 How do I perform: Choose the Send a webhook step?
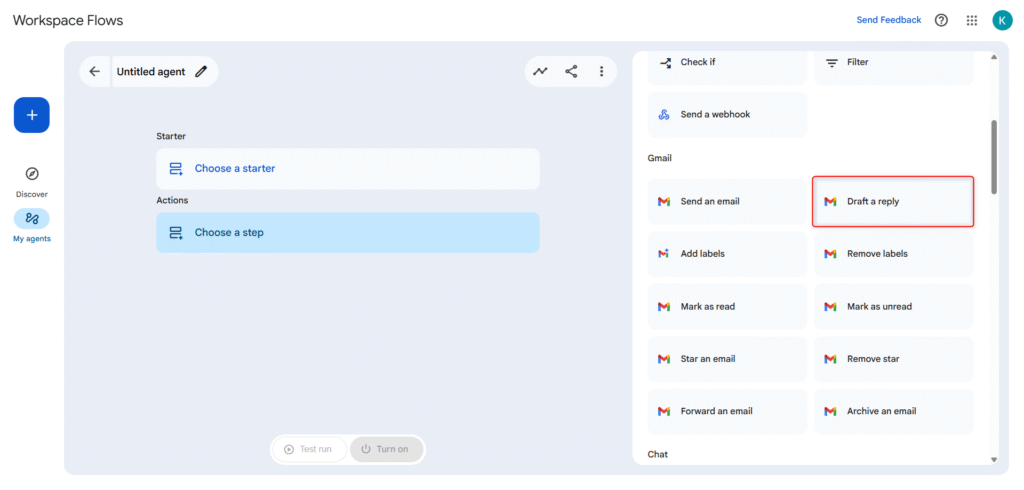(727, 115)
